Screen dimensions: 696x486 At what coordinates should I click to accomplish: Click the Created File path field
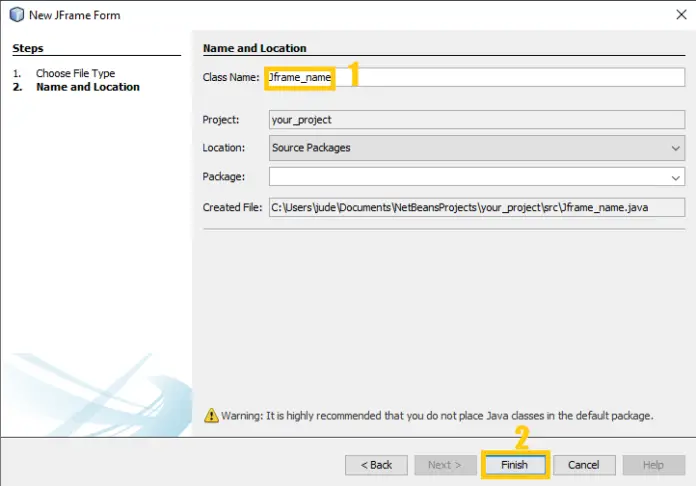coord(476,207)
